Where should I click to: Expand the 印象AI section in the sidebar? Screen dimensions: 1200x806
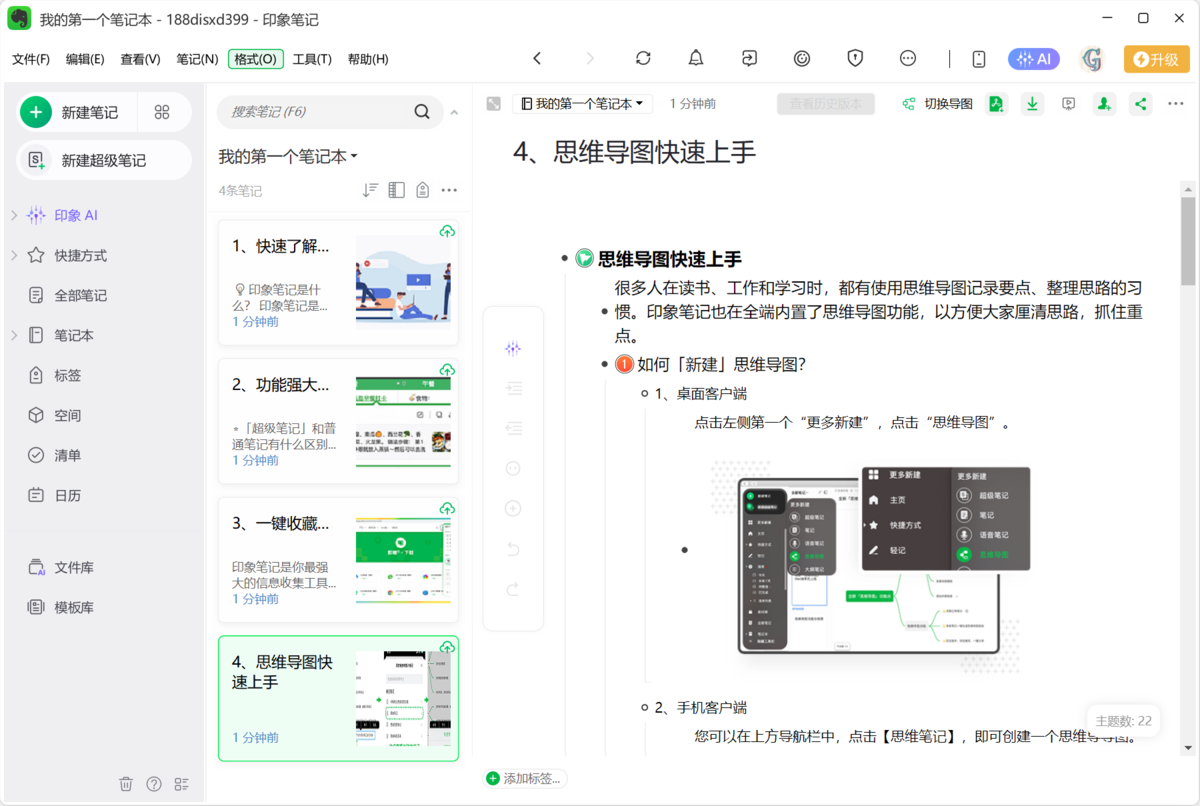coord(14,214)
